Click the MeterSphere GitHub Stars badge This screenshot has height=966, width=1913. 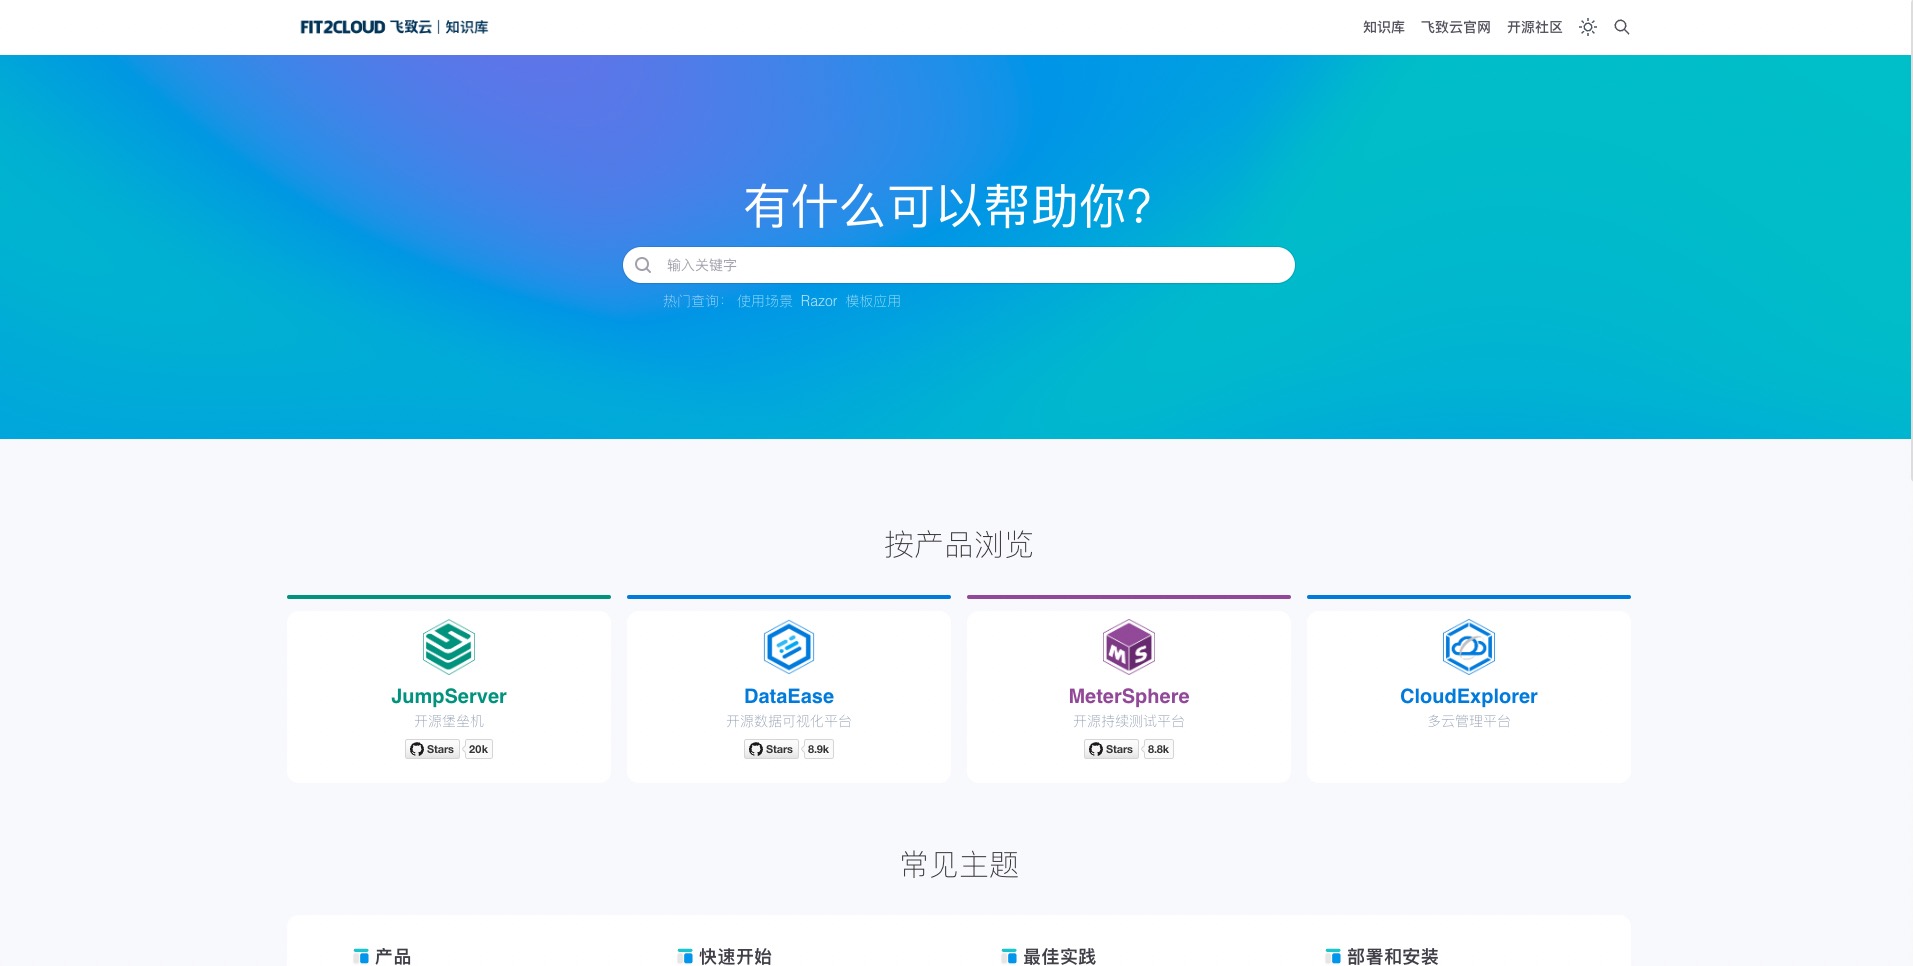[1112, 749]
